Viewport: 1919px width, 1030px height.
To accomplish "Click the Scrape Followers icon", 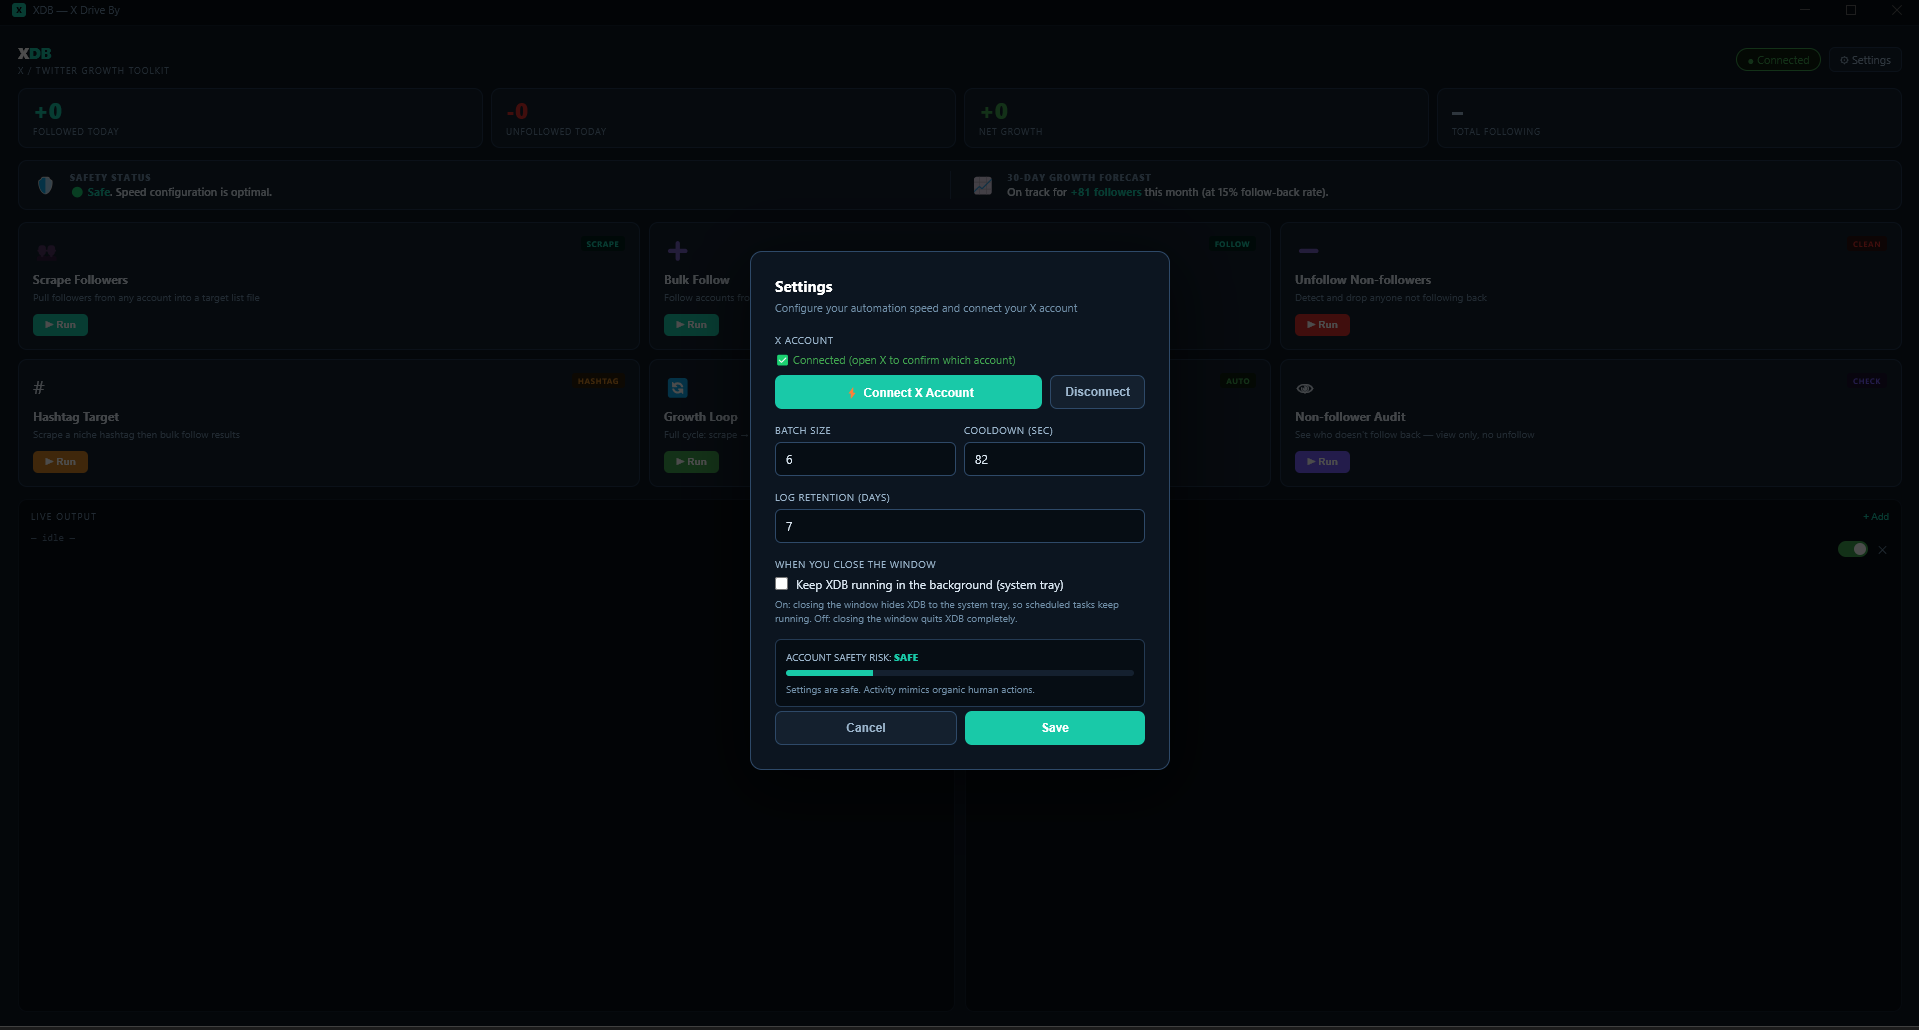I will [x=46, y=251].
